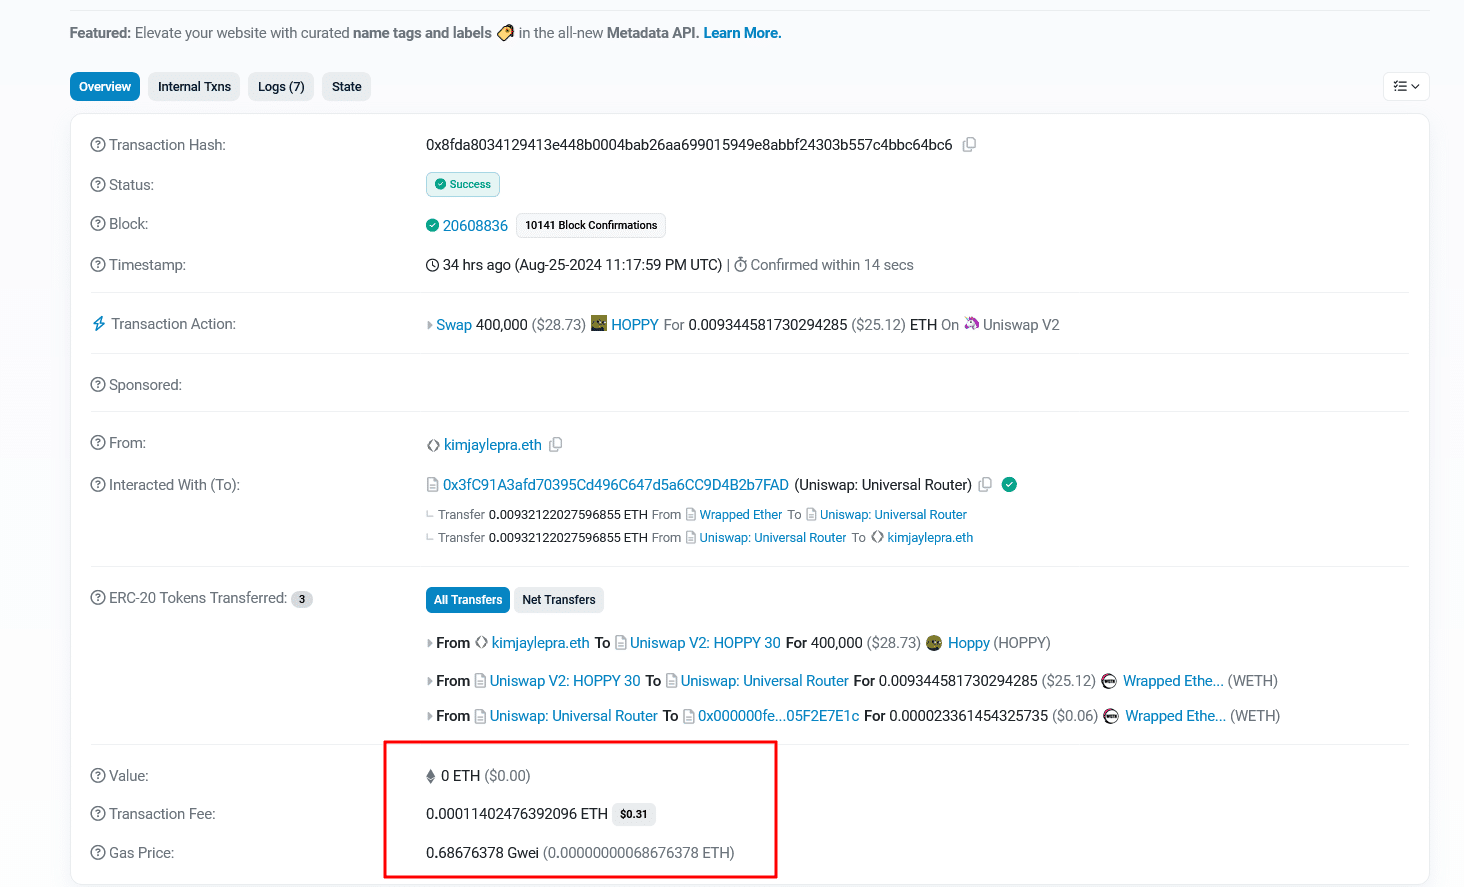
Task: Click the HOPPY token icon in Transaction Action
Action: pyautogui.click(x=599, y=324)
